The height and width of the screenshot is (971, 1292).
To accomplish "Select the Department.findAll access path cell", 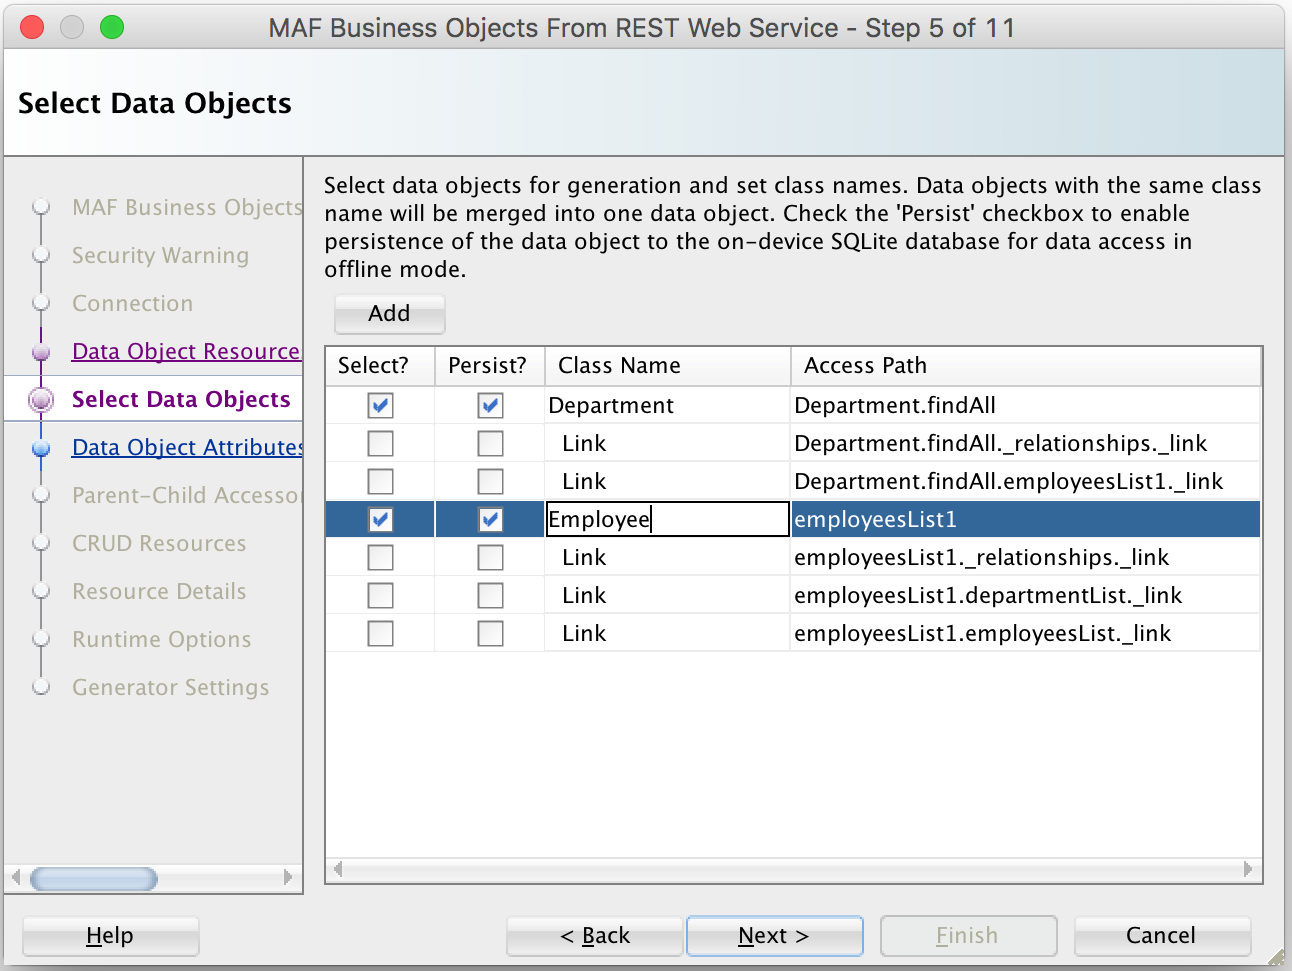I will (1025, 405).
